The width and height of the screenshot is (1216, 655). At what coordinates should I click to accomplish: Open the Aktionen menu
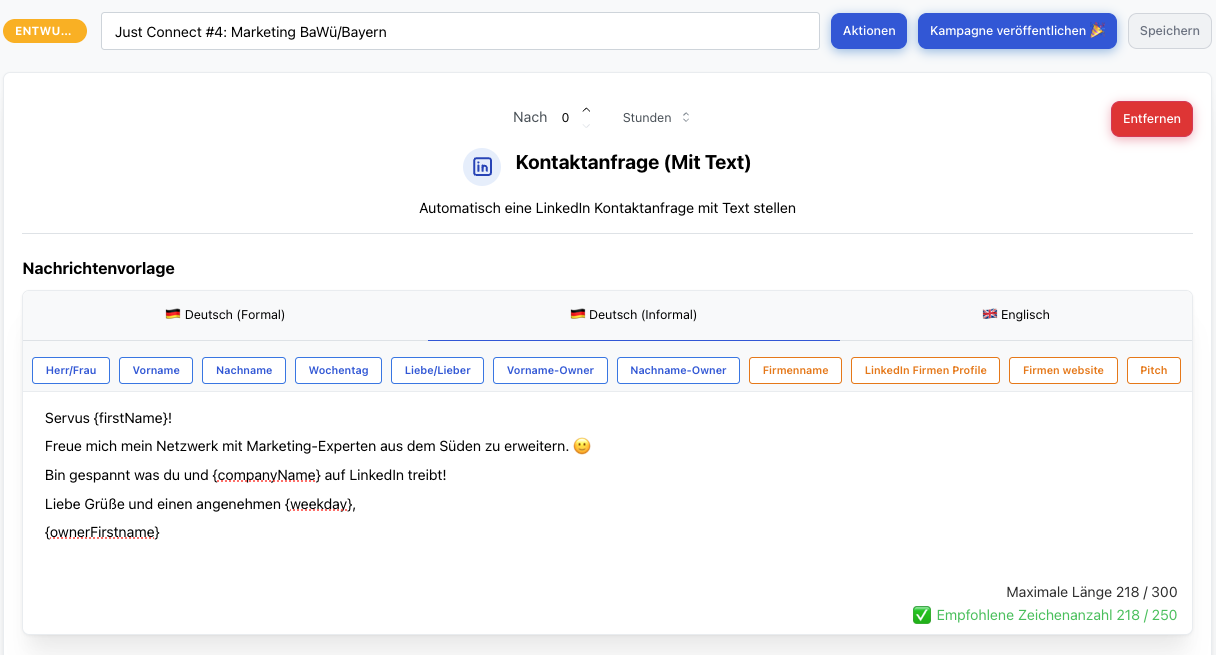[868, 31]
